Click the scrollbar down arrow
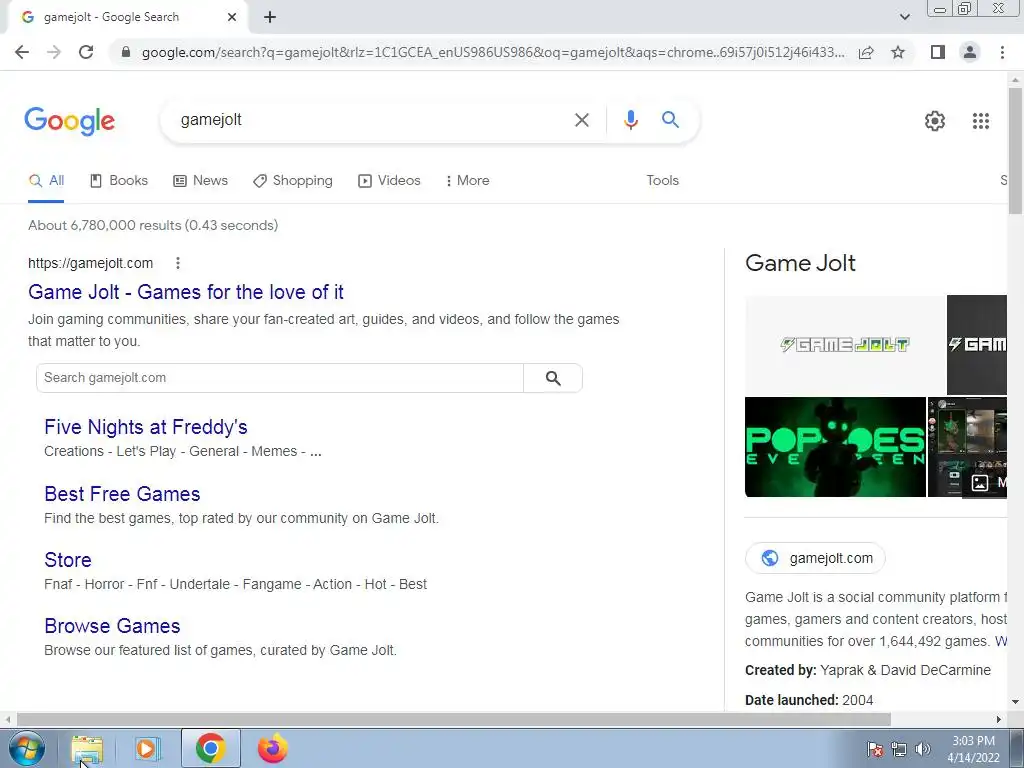This screenshot has width=1024, height=768. click(1015, 702)
